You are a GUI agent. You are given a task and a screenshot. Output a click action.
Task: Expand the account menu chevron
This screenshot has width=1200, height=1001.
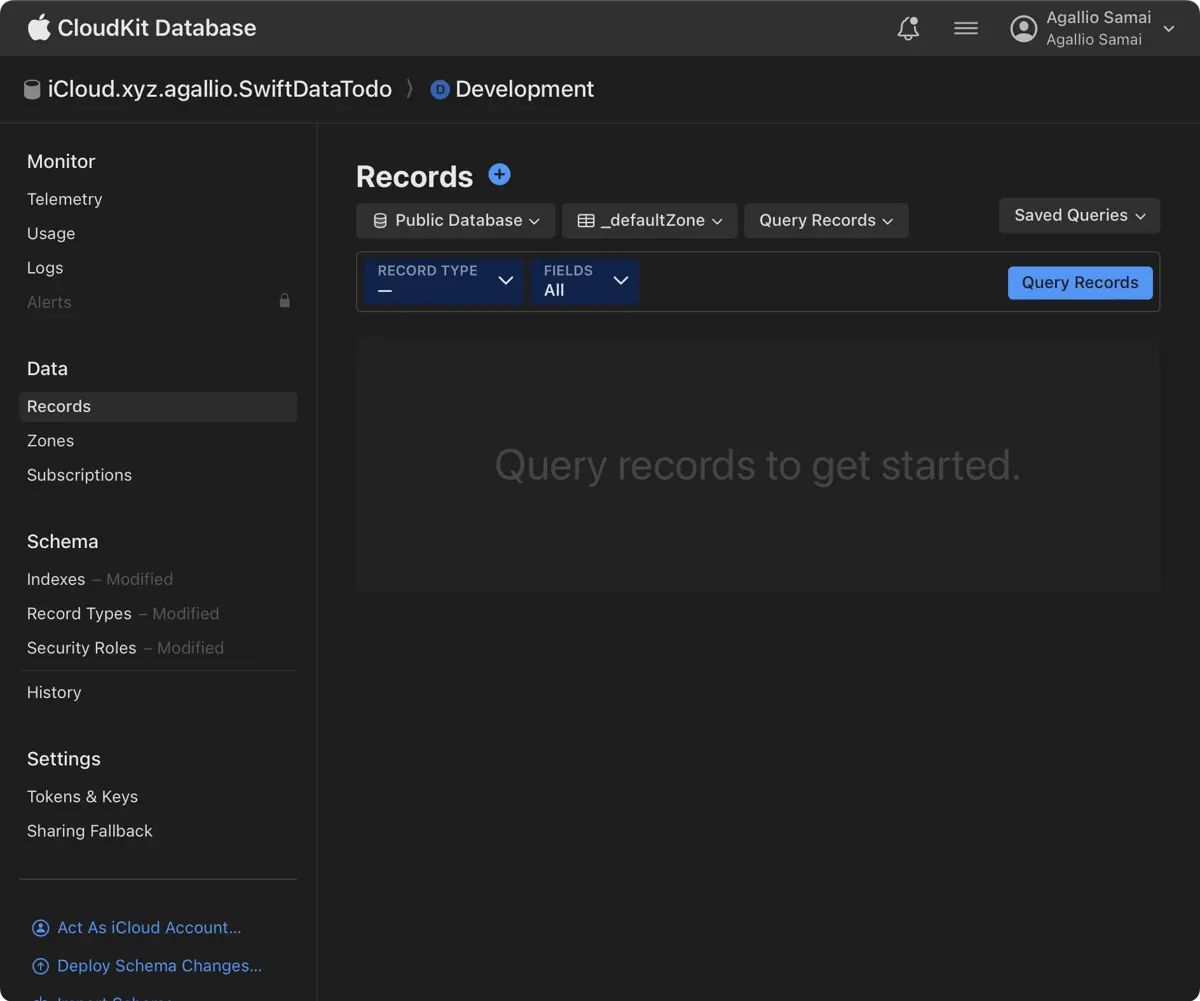click(x=1169, y=29)
